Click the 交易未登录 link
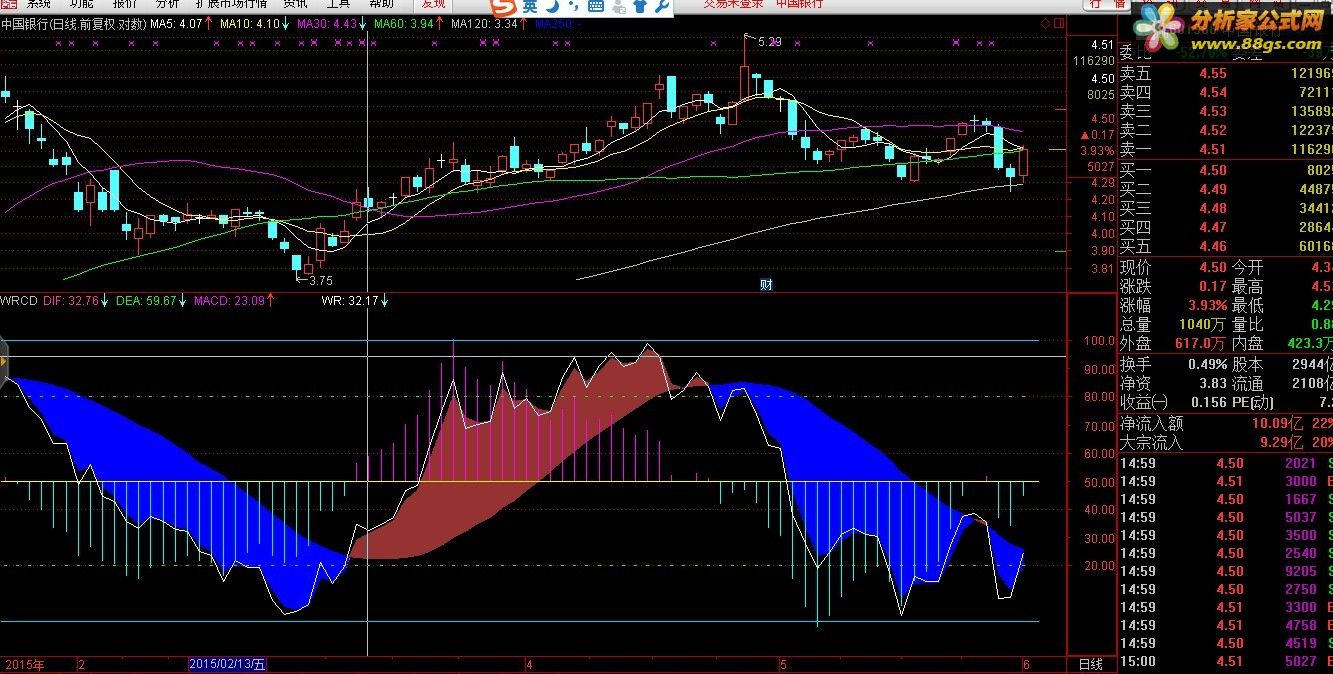The image size is (1333, 674). pos(733,4)
